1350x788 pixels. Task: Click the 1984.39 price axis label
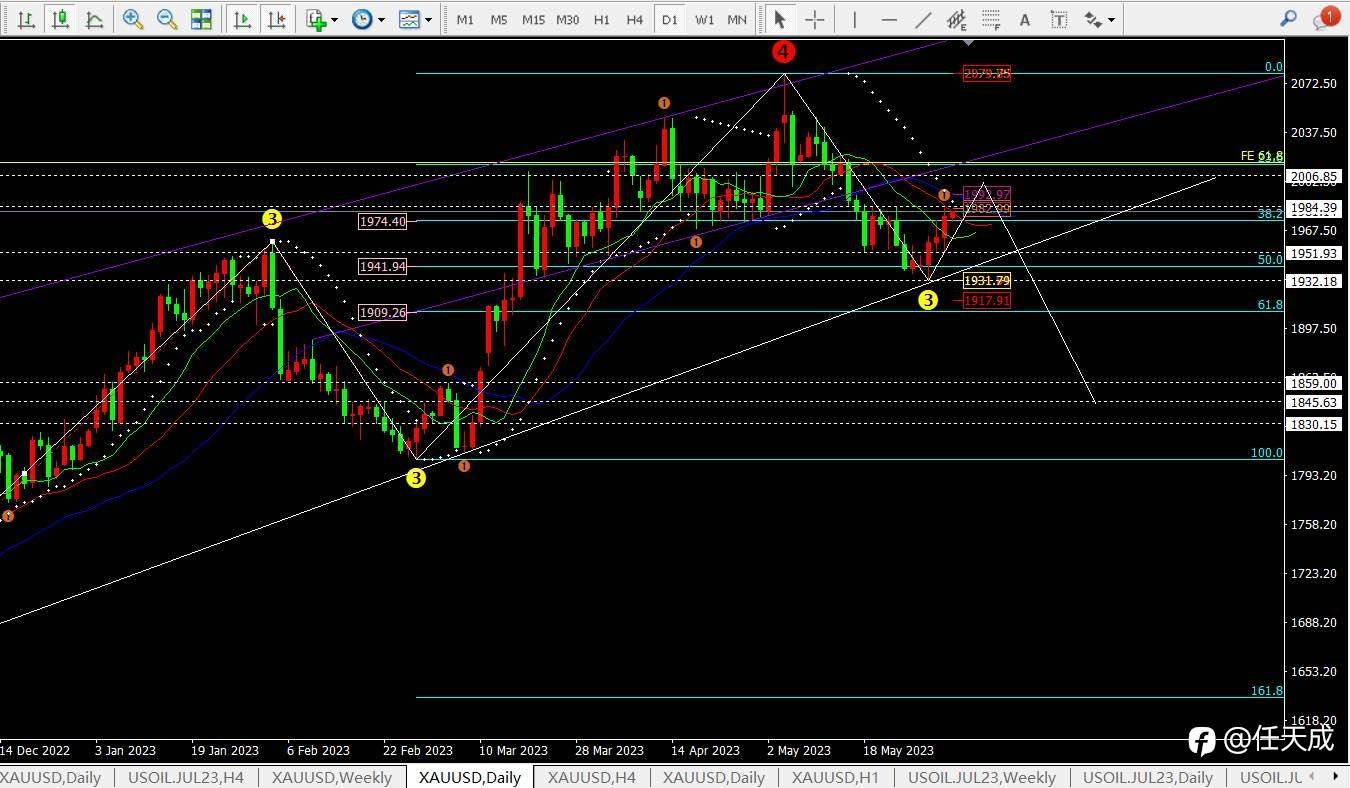1314,208
